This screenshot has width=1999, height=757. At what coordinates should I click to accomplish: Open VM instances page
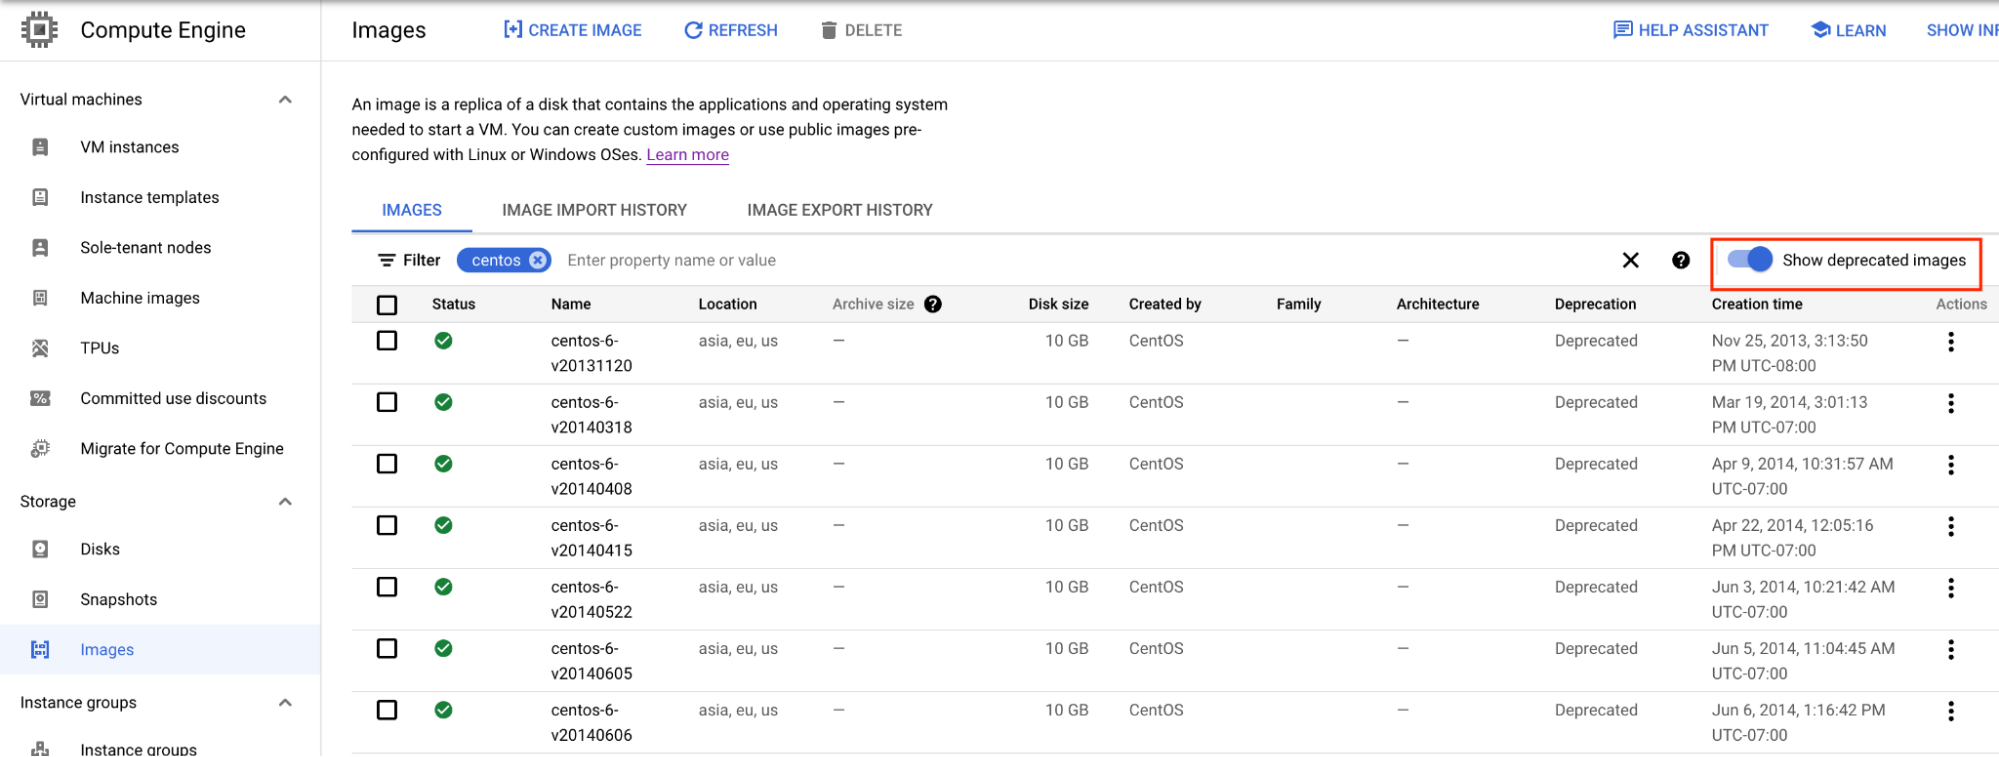(130, 147)
